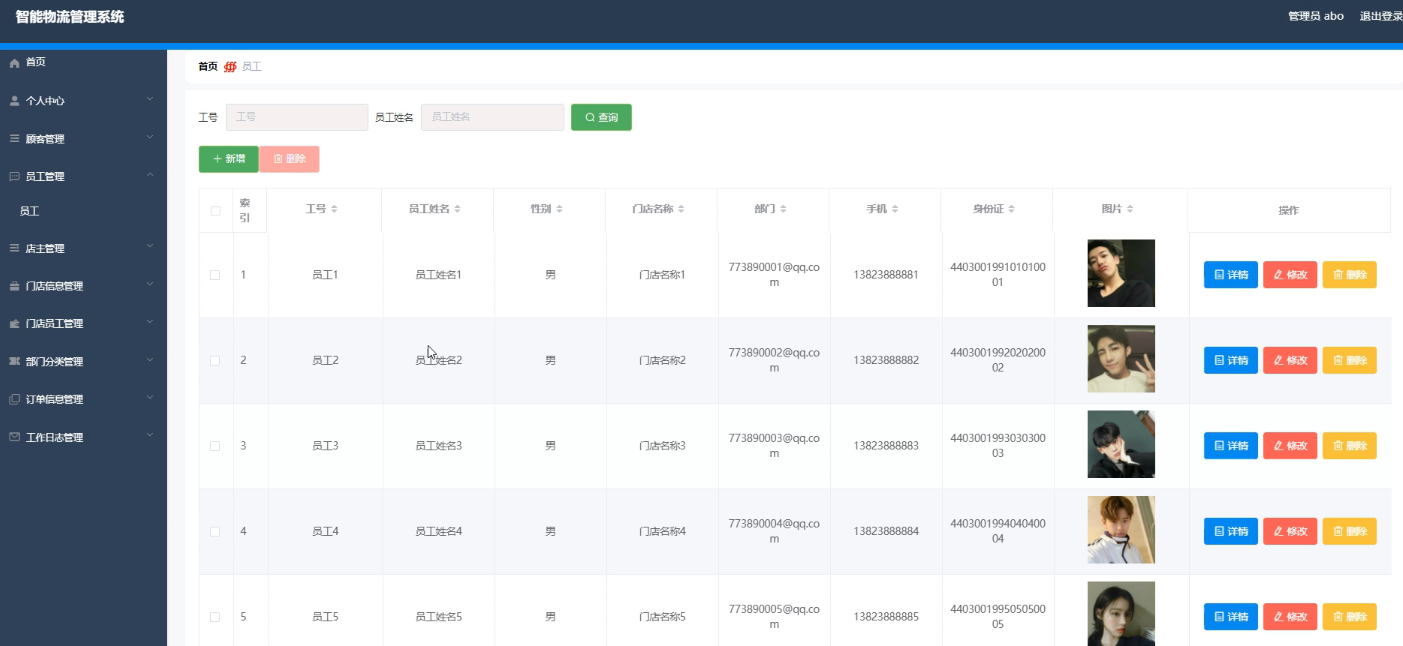
Task: Expand the 店主管理 menu chevron
Action: coord(150,246)
